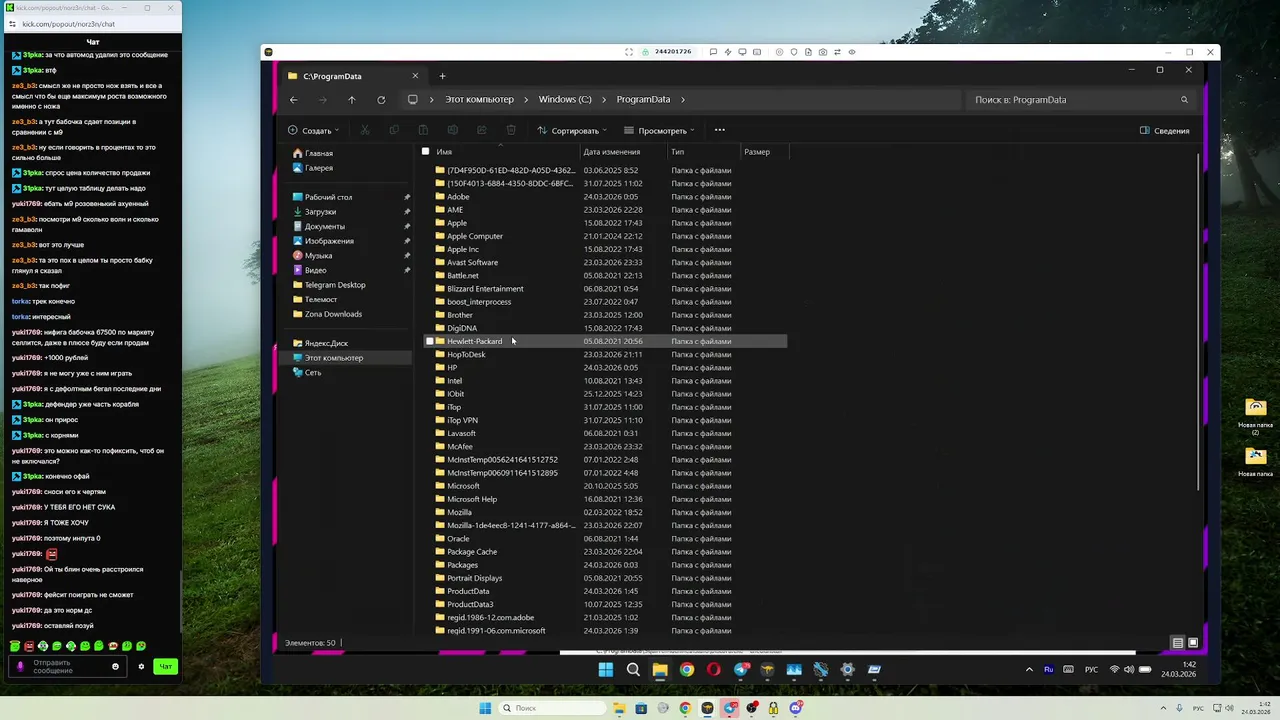This screenshot has height=720, width=1280.
Task: Open the Создать (New) dropdown
Action: tap(313, 131)
